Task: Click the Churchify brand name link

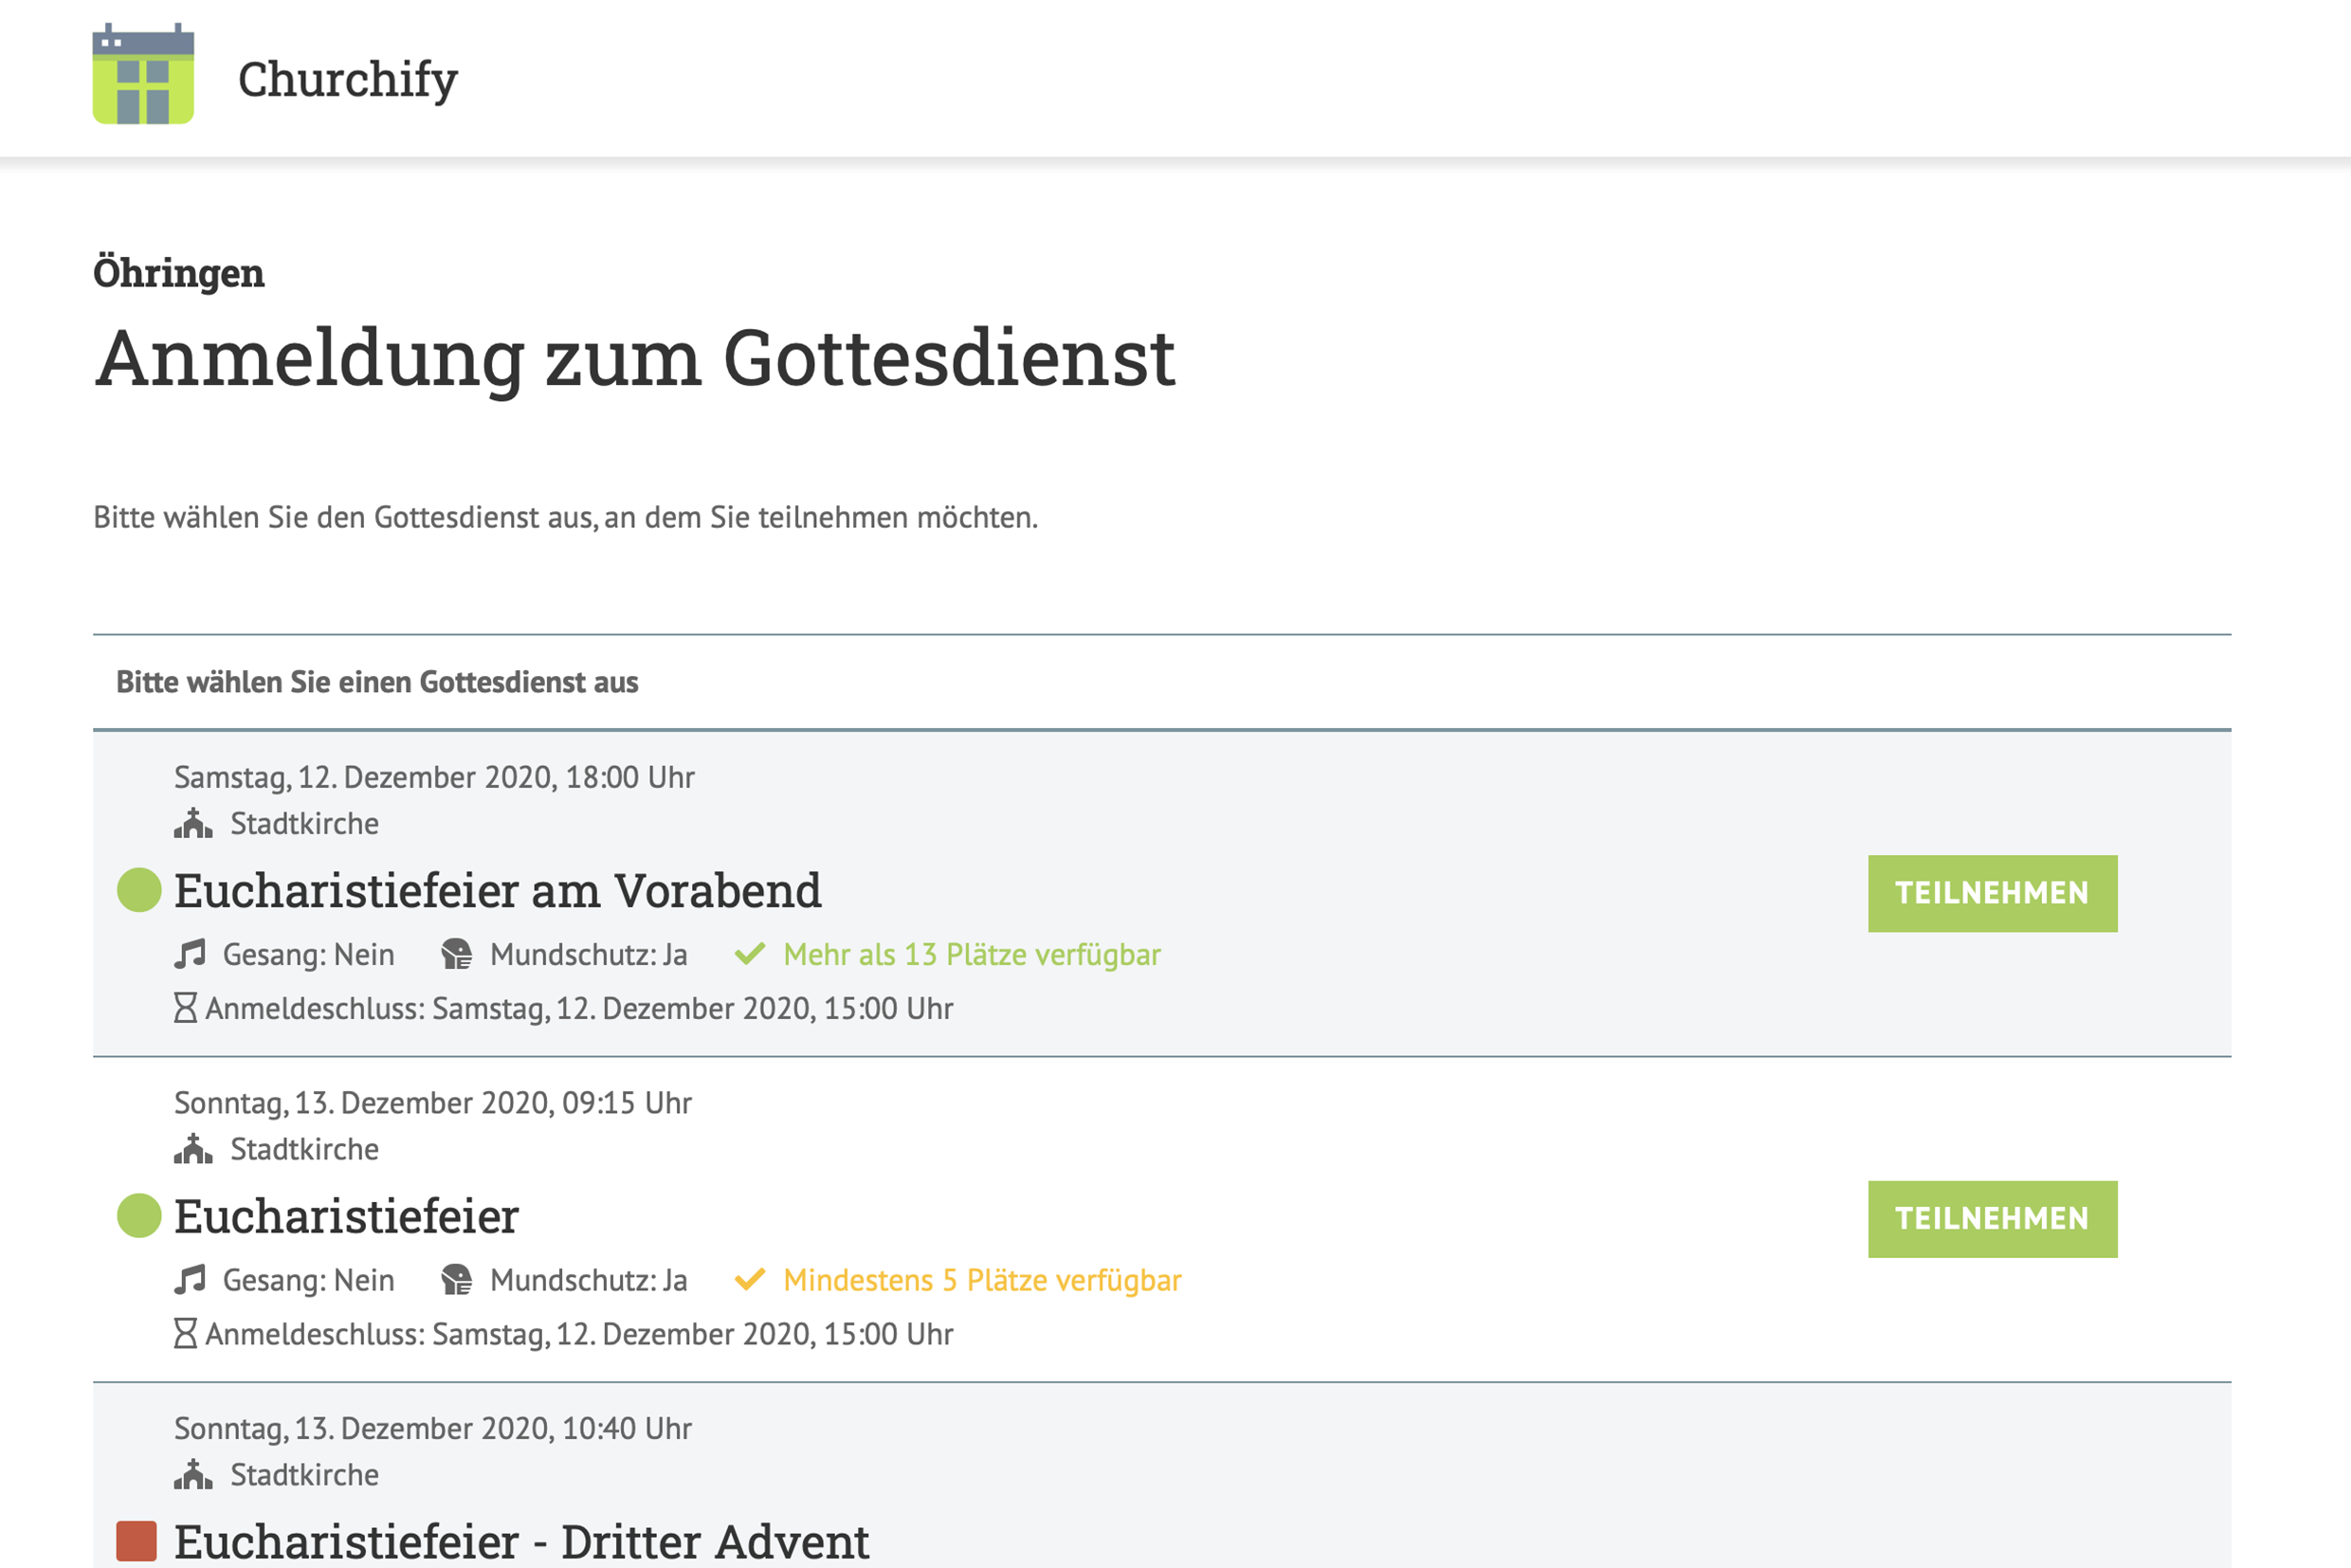Action: pos(347,79)
